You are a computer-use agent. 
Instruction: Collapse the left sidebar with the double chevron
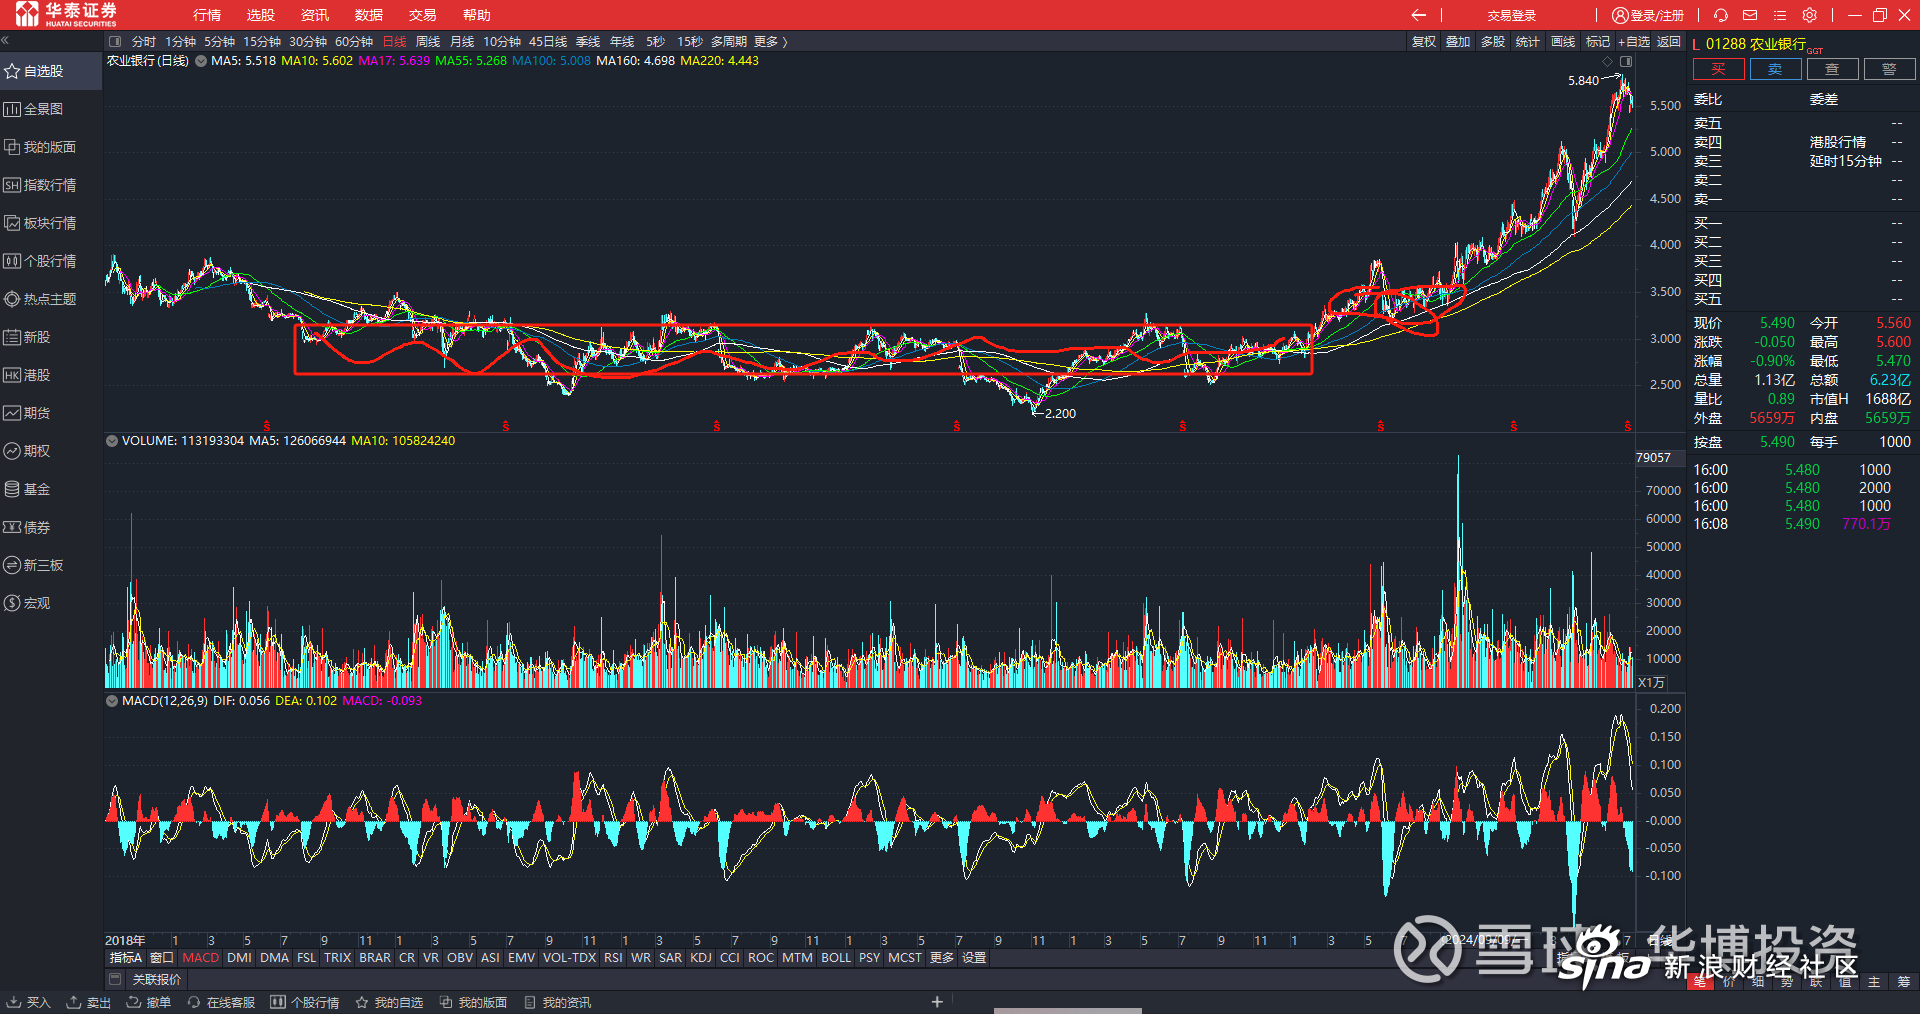5,41
